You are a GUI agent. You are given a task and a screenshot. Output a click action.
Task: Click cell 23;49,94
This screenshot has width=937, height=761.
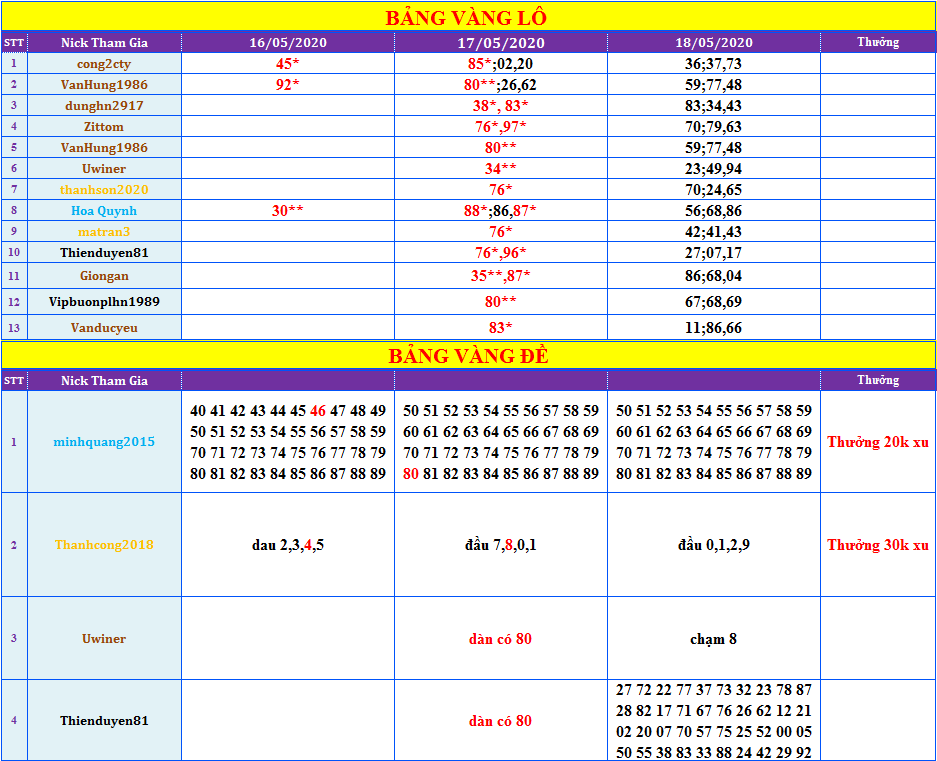[x=714, y=168]
